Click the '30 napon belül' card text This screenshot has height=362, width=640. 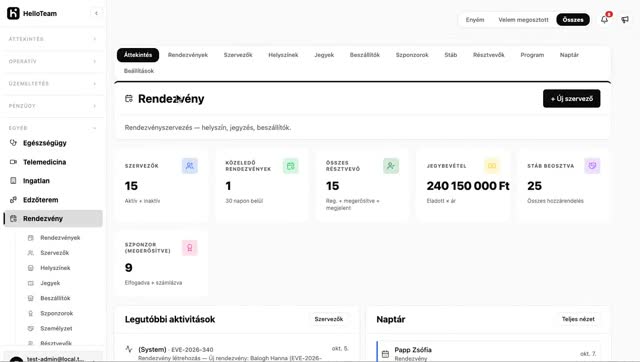(x=244, y=201)
